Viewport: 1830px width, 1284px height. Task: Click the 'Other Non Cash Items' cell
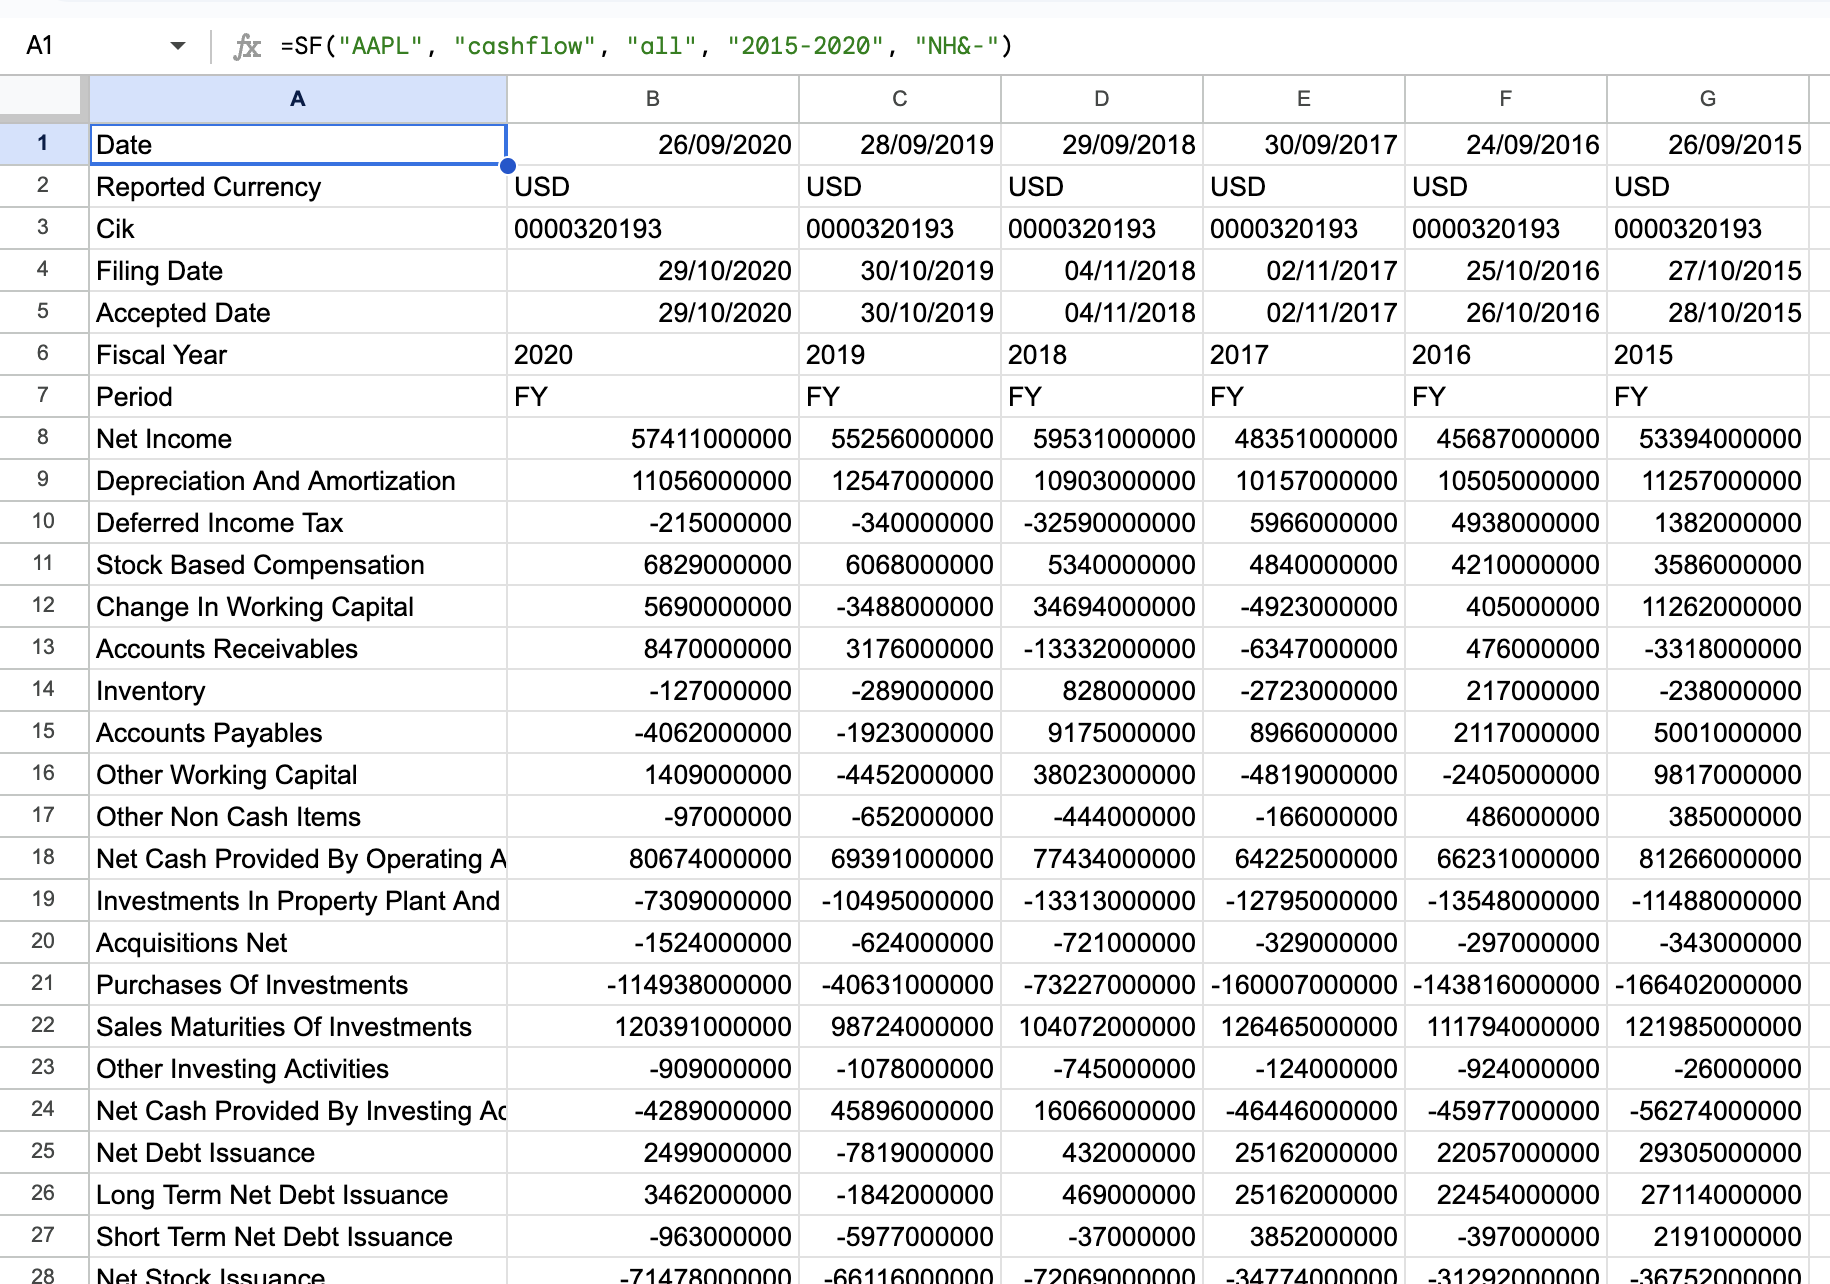[x=298, y=817]
